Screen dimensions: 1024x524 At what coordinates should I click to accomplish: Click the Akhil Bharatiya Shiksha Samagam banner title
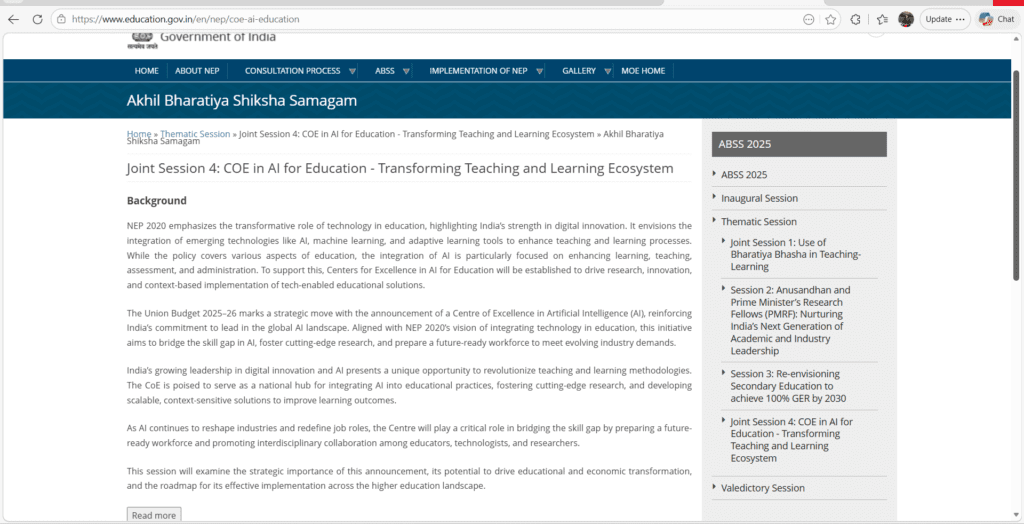[x=242, y=101]
